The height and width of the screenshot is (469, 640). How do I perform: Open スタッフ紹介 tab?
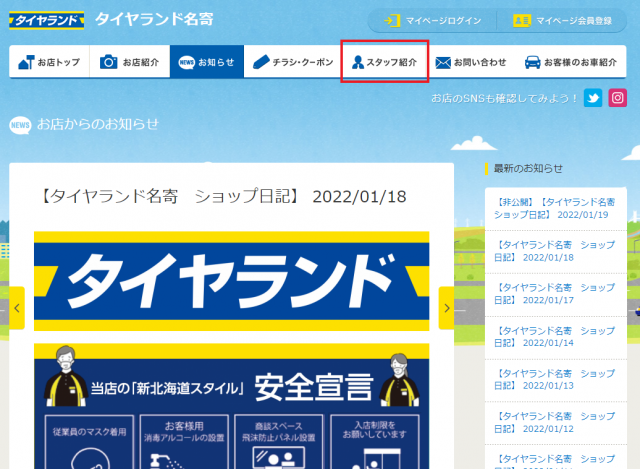pyautogui.click(x=385, y=62)
